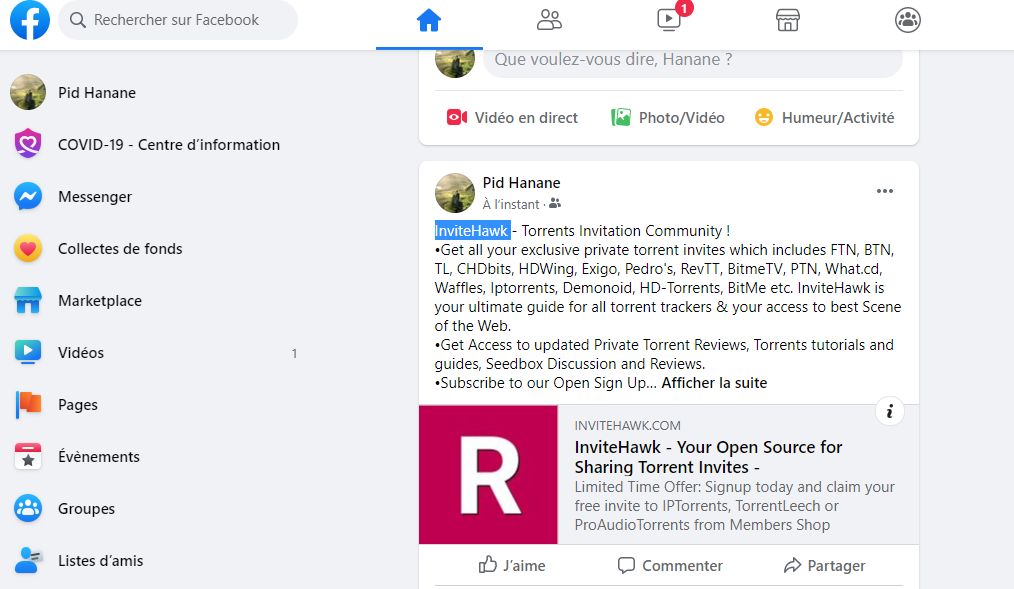This screenshot has height=589, width=1014.
Task: Open InviteHawk link preview title
Action: [708, 457]
